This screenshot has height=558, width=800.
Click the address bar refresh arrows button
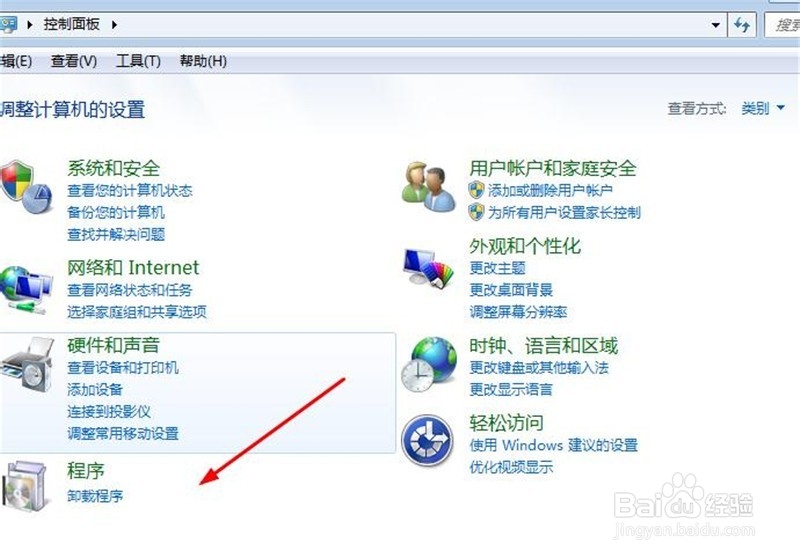742,24
